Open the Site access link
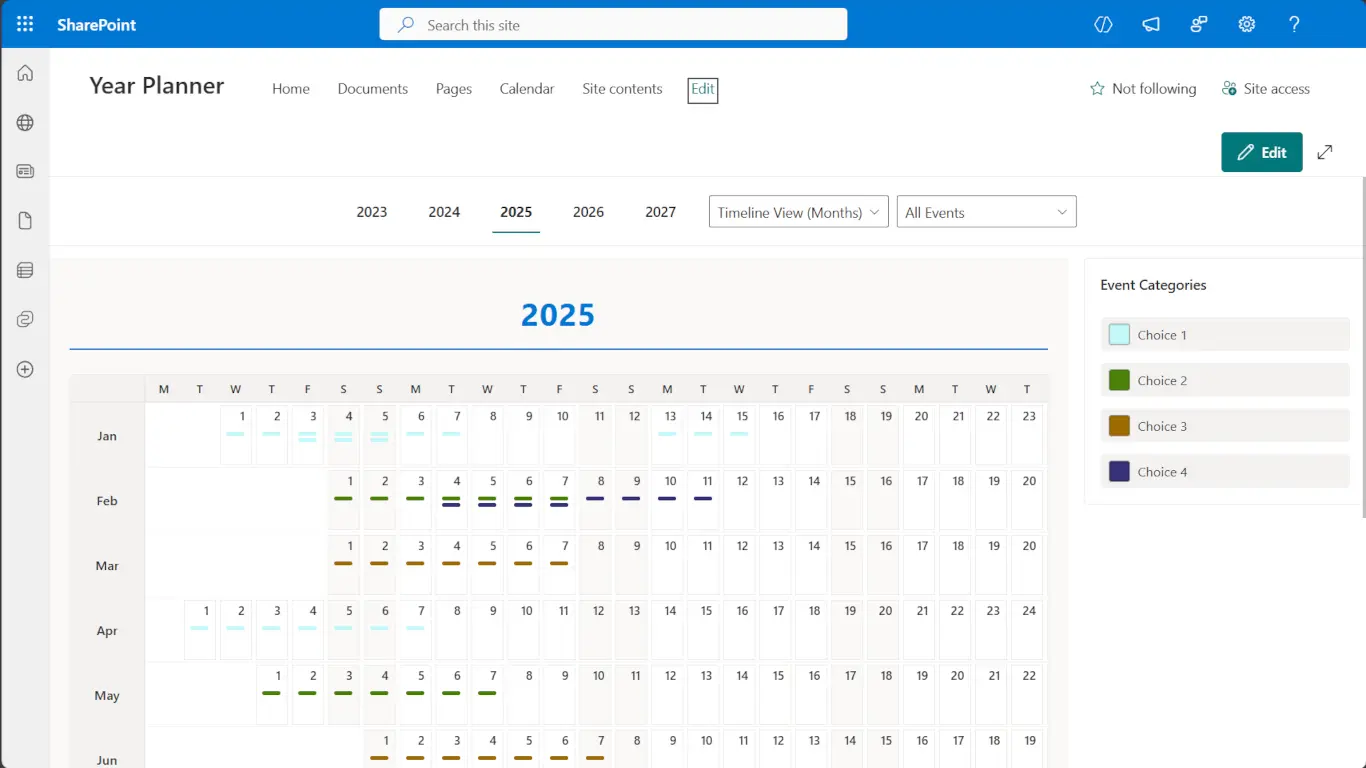Viewport: 1366px width, 768px height. coord(1265,88)
